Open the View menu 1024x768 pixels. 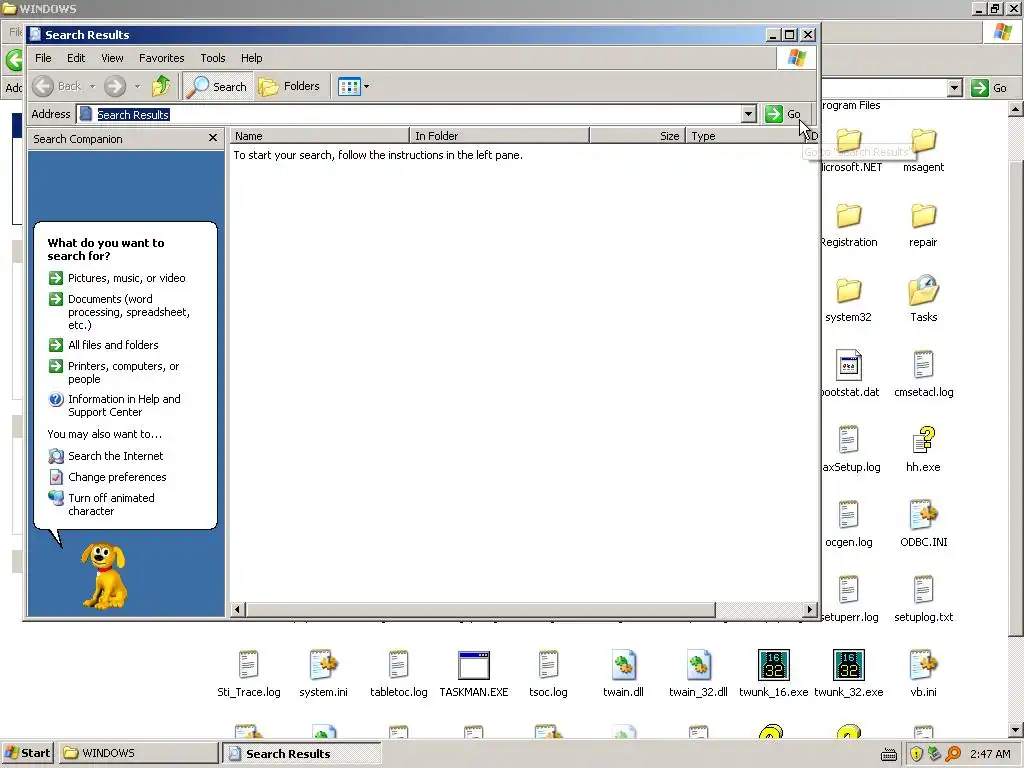[x=112, y=58]
